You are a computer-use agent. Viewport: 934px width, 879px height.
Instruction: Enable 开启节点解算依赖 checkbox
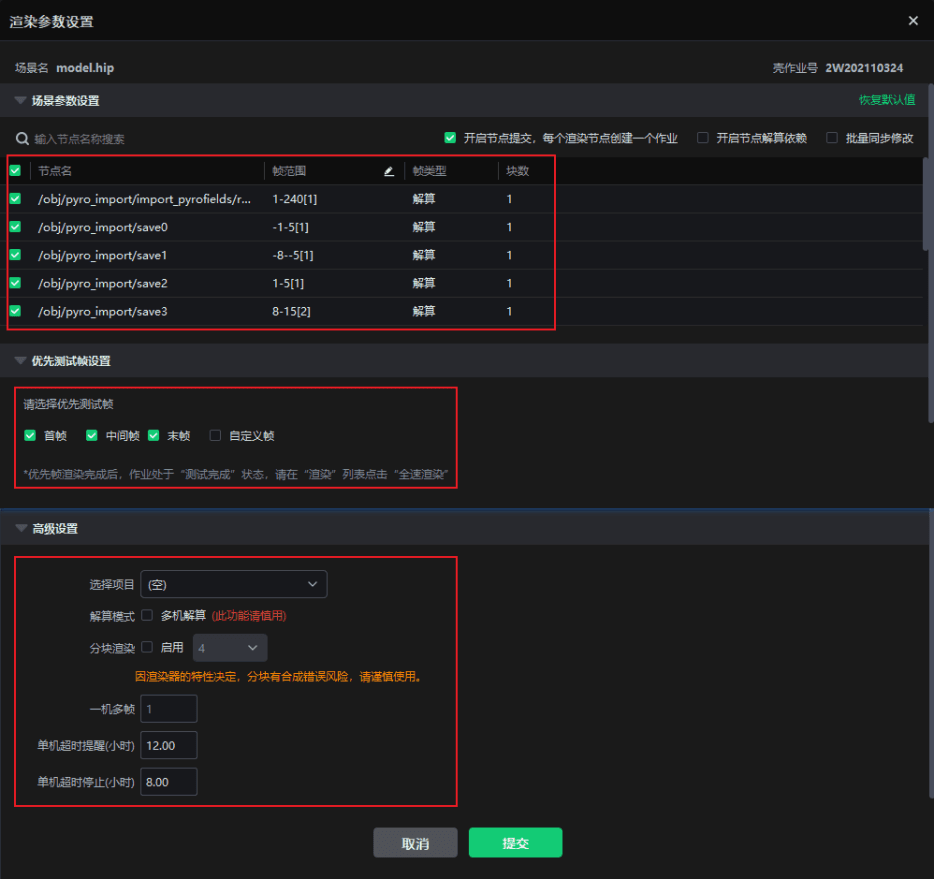[x=703, y=138]
